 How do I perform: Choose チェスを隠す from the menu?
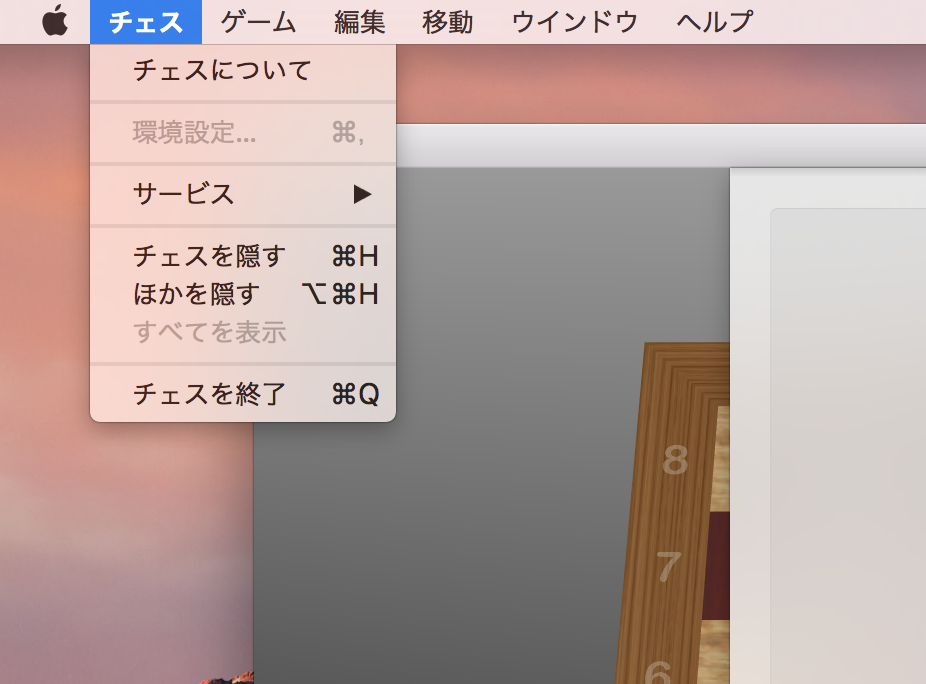pyautogui.click(x=243, y=256)
